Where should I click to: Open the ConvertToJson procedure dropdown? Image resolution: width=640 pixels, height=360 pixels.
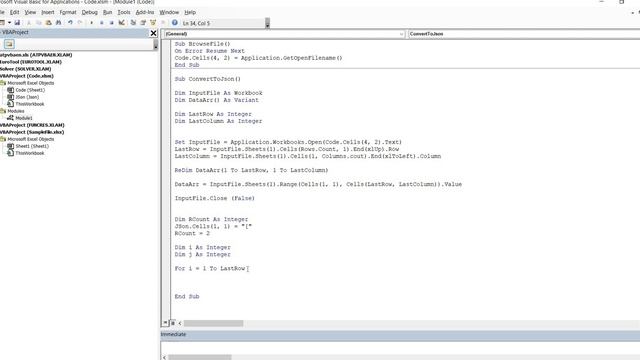click(x=524, y=34)
